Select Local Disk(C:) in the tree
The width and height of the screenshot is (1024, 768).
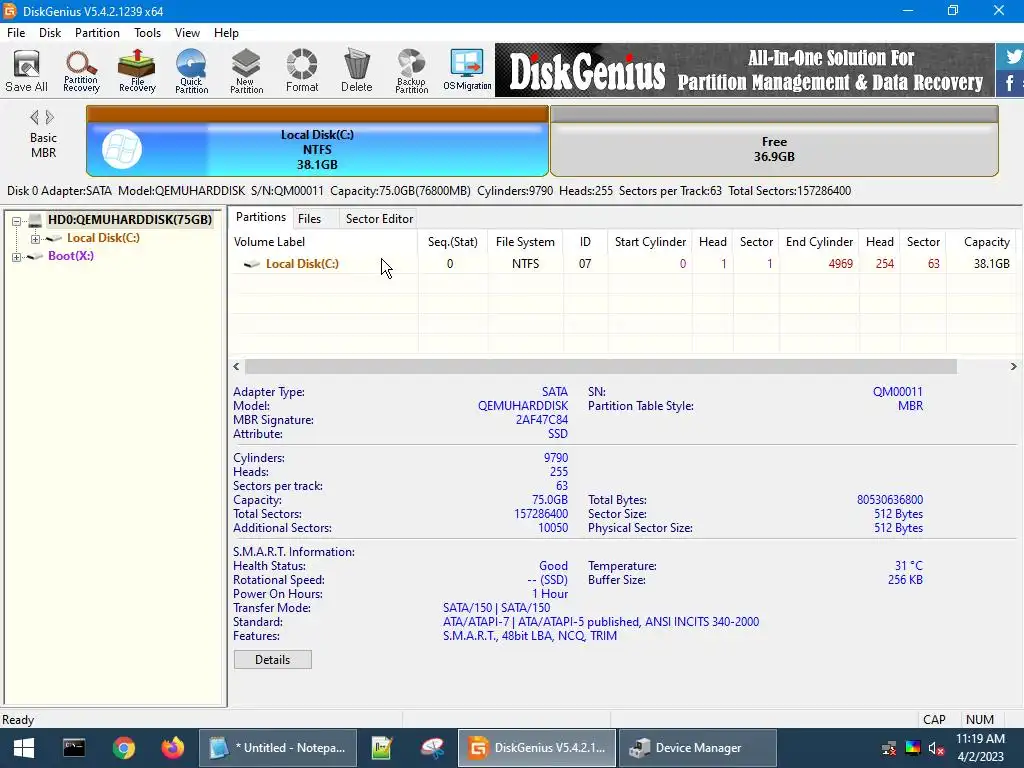click(103, 238)
